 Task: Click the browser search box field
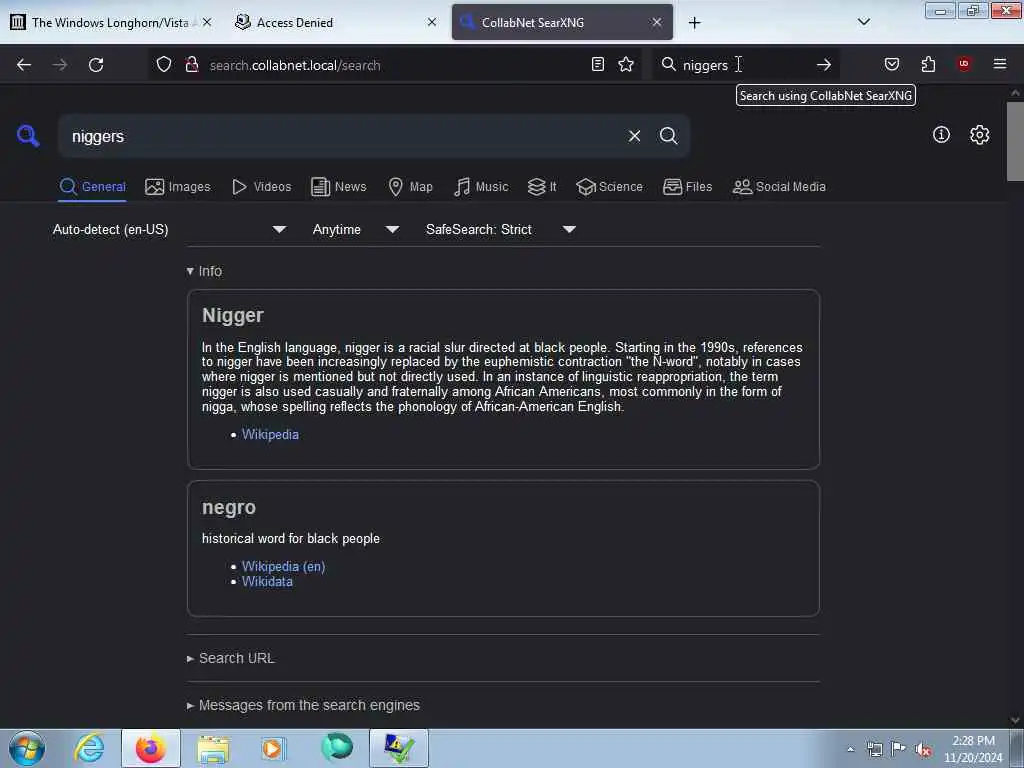(746, 65)
